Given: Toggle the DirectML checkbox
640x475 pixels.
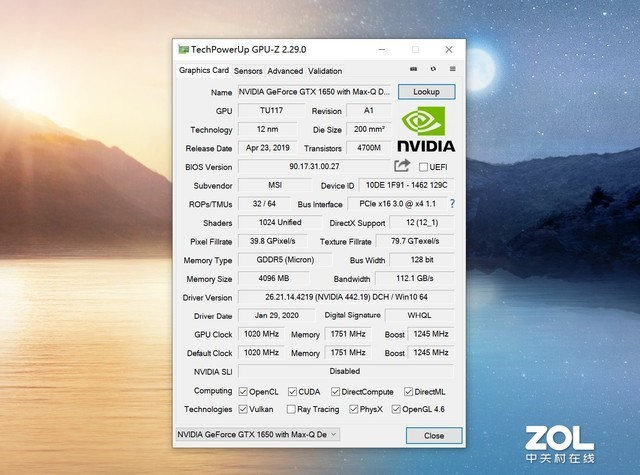Looking at the screenshot, I should (x=408, y=392).
